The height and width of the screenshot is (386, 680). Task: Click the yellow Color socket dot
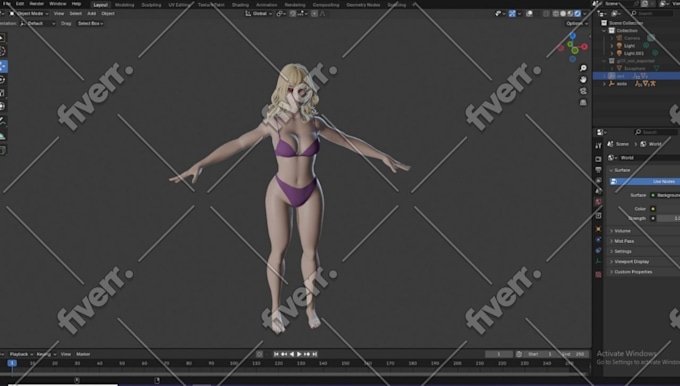click(x=653, y=209)
